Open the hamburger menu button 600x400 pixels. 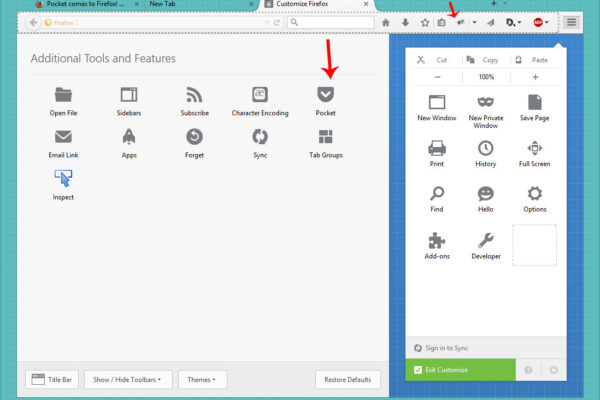click(571, 22)
